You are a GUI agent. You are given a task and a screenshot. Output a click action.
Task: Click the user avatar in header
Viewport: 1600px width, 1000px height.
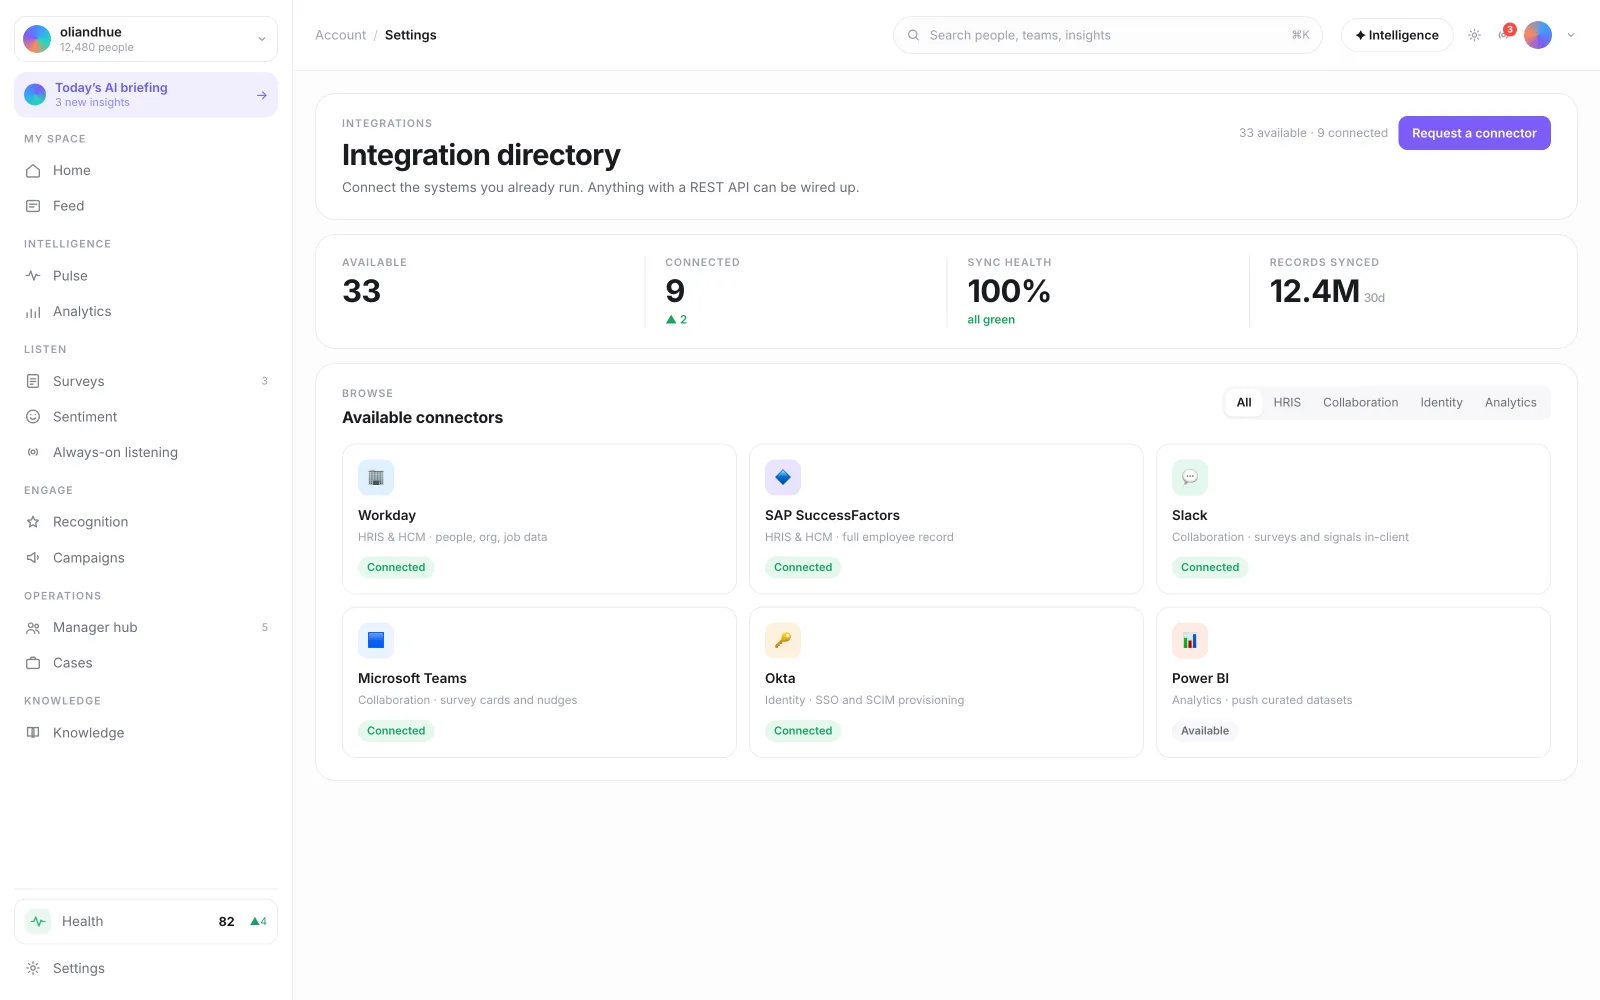pos(1538,35)
